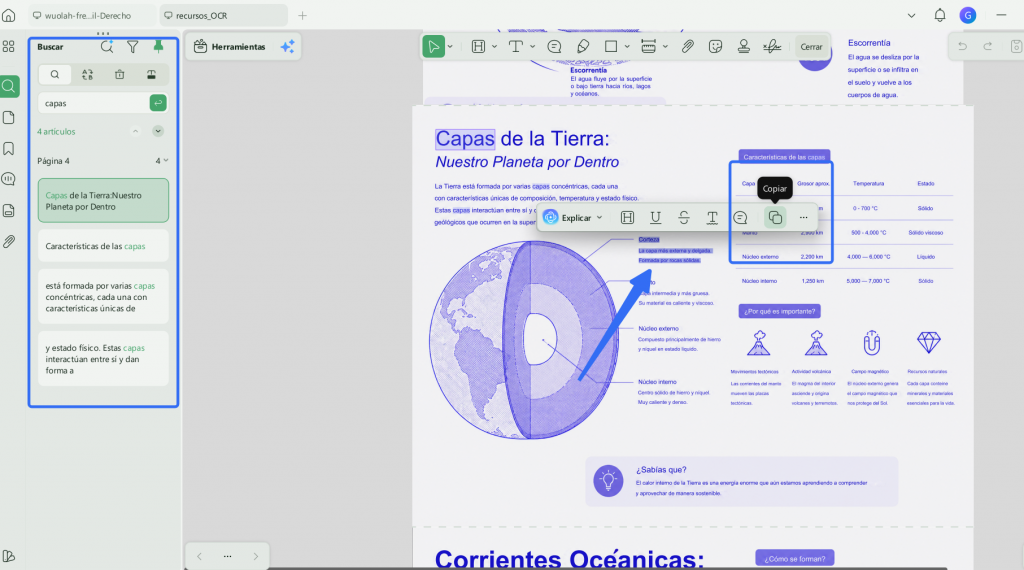Select result 'Capas de la Tierra:Nuestro Planeta'

pos(103,200)
